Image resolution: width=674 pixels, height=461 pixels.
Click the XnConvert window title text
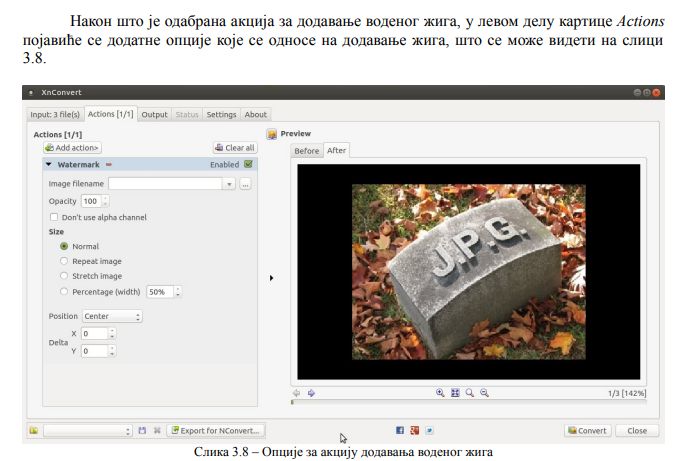click(x=61, y=92)
